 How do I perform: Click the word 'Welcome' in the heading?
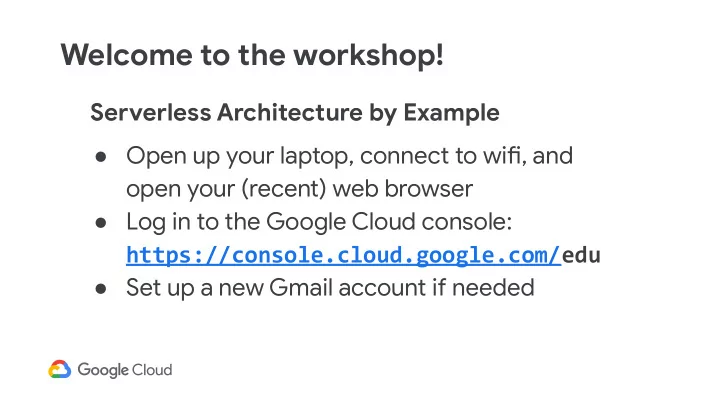126,55
